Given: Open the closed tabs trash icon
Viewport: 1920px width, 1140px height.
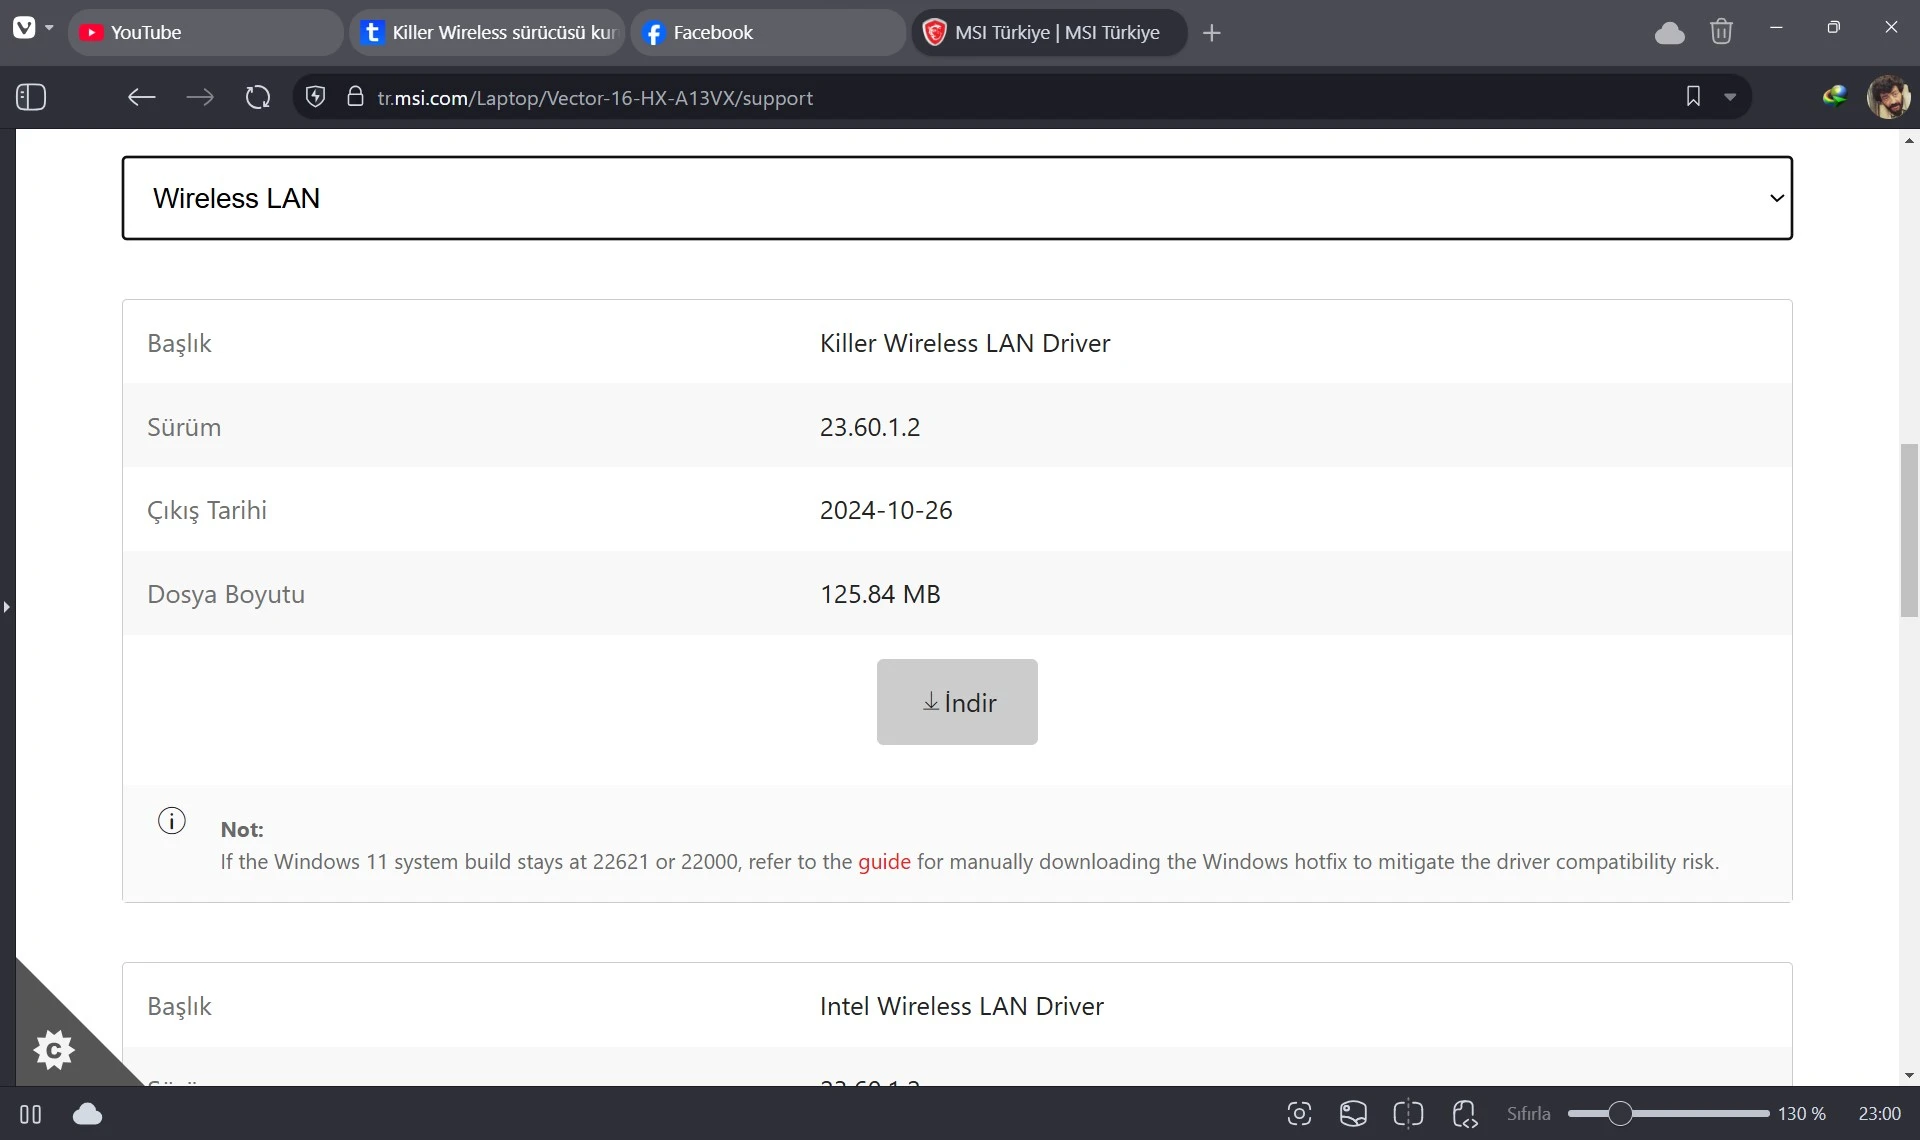Looking at the screenshot, I should click(x=1721, y=32).
